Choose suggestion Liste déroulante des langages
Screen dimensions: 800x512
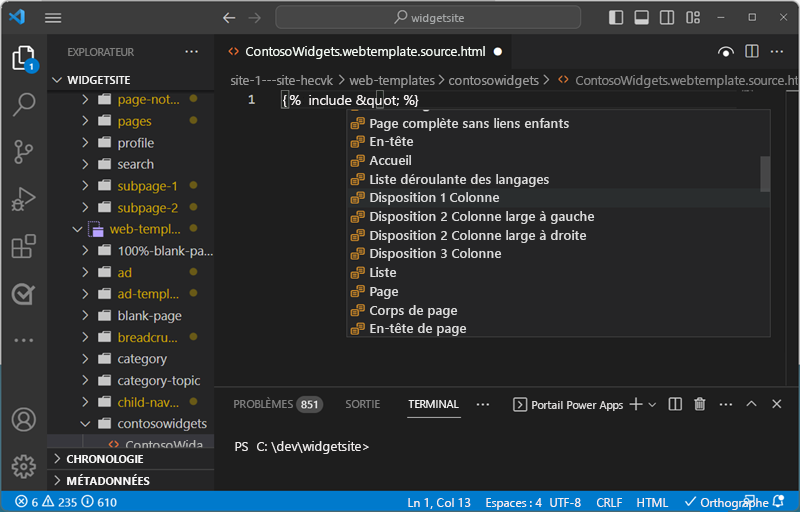[558, 180]
